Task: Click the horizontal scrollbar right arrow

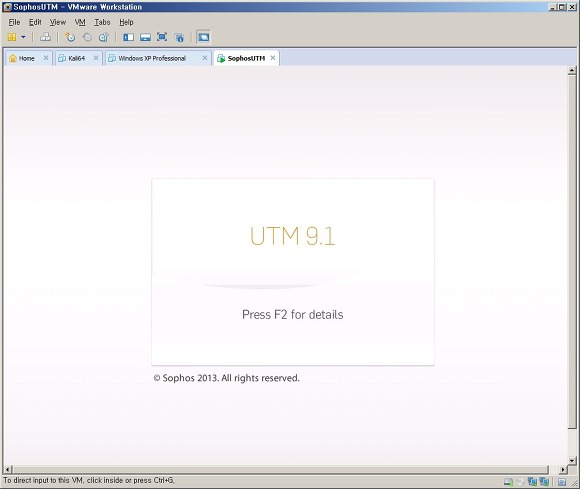Action: (x=563, y=469)
